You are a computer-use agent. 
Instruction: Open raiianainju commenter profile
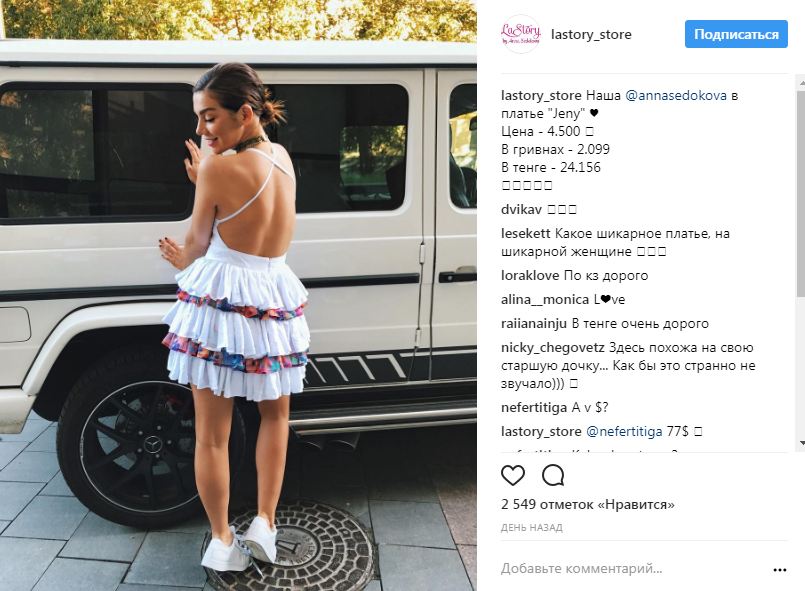coord(534,324)
